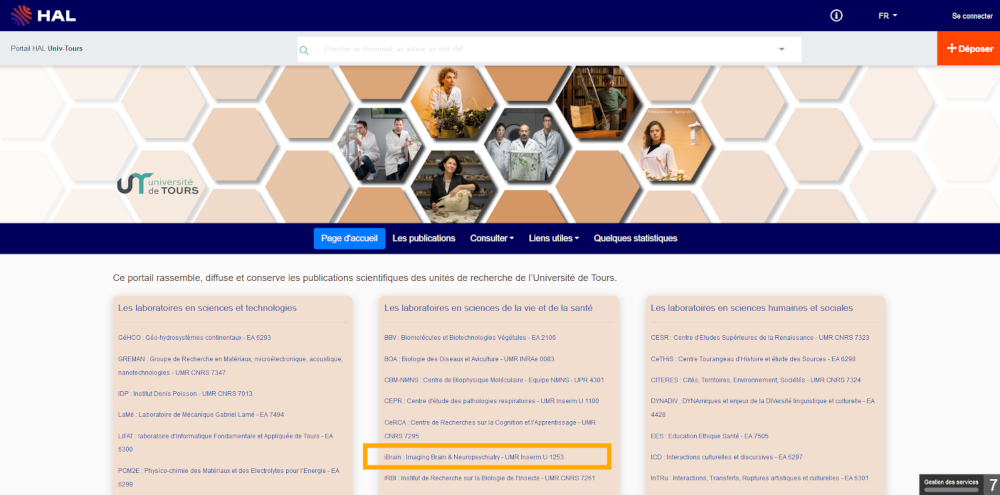
Task: Open Les publications menu item
Action: [424, 238]
